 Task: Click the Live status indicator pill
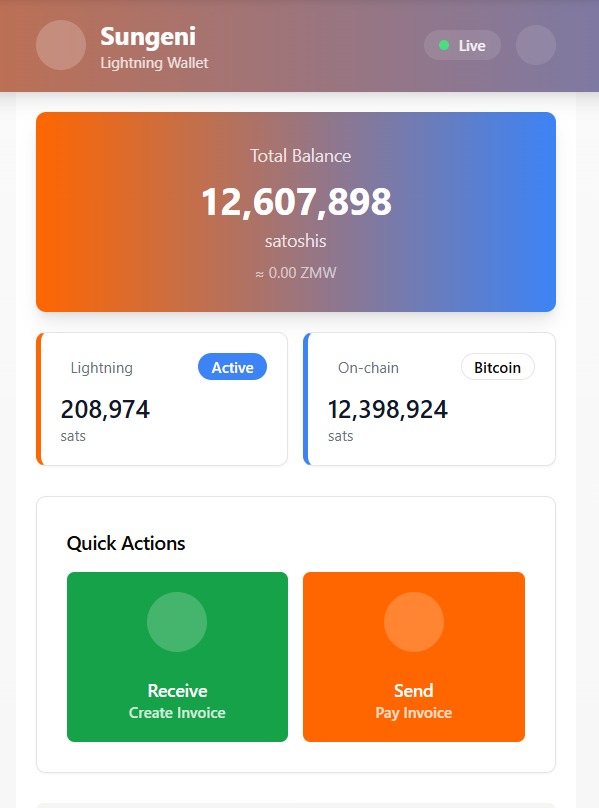(462, 45)
